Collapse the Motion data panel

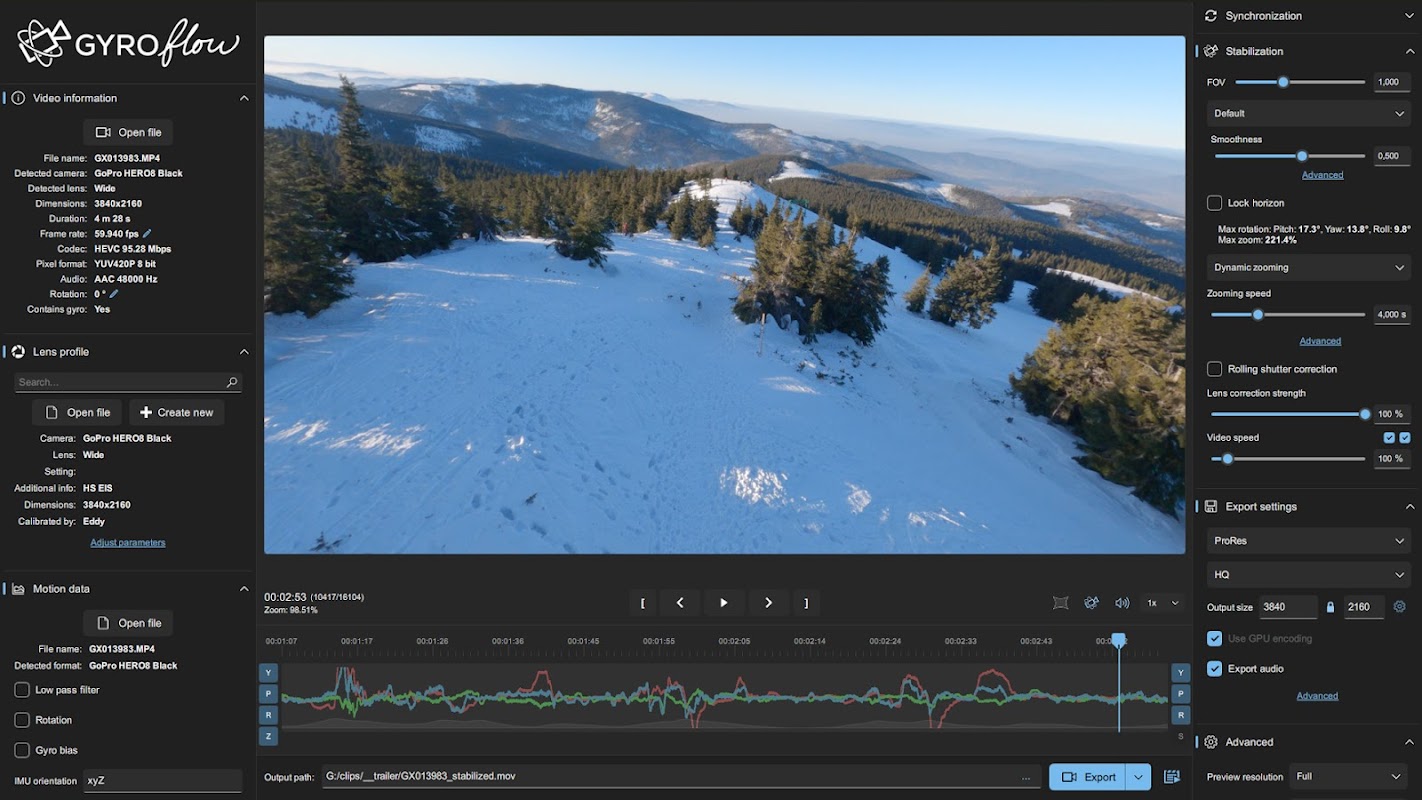tap(244, 589)
